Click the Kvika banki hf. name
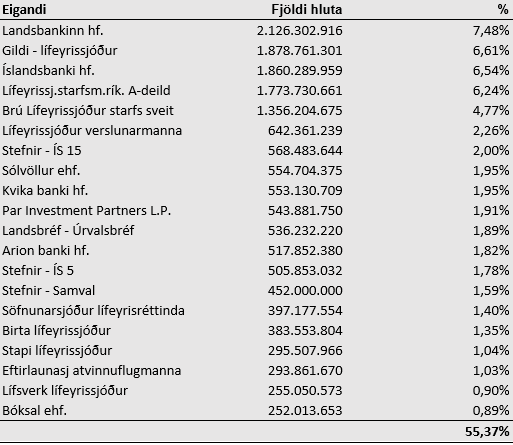513x445 pixels. tap(45, 191)
